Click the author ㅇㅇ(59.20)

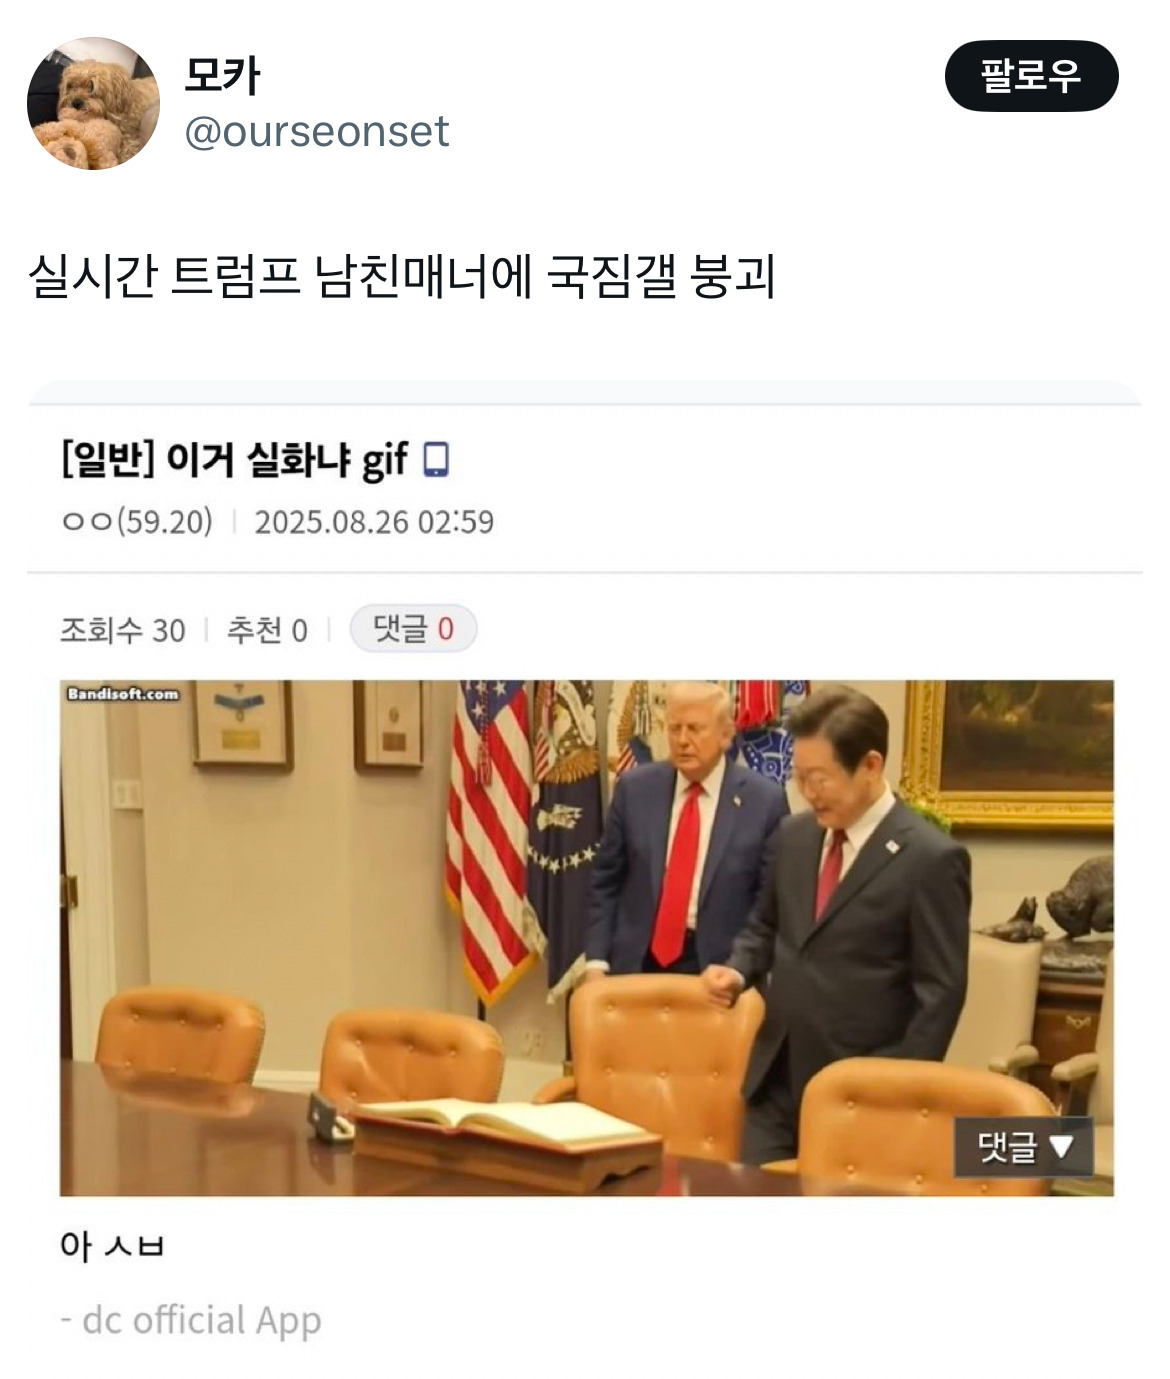coord(137,521)
